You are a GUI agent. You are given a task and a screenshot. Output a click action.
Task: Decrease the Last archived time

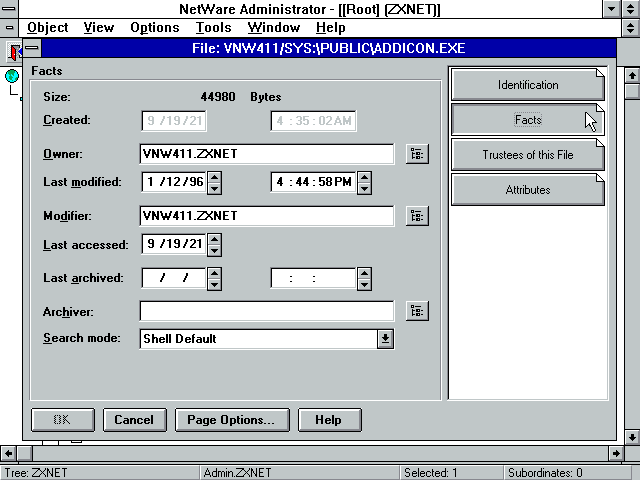(364, 284)
